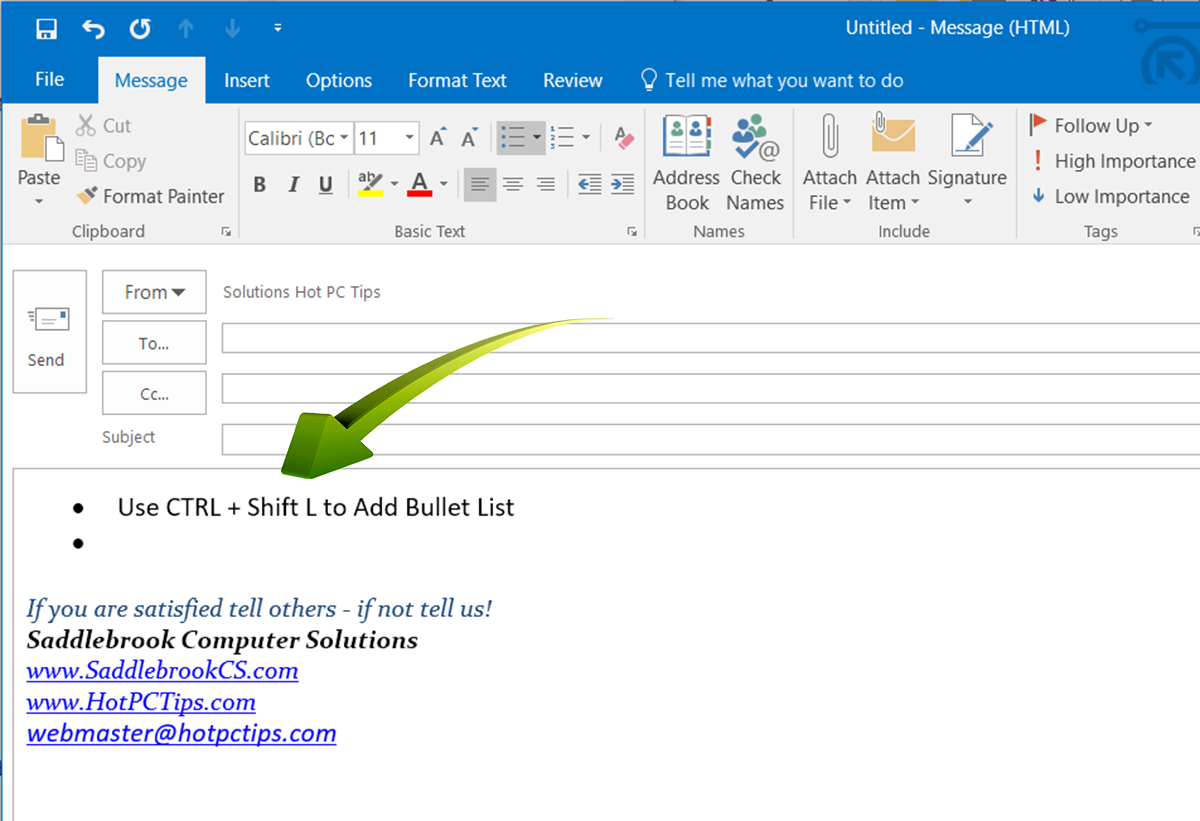Image resolution: width=1200 pixels, height=821 pixels.
Task: Click Tell me what you want to do
Action: (771, 81)
